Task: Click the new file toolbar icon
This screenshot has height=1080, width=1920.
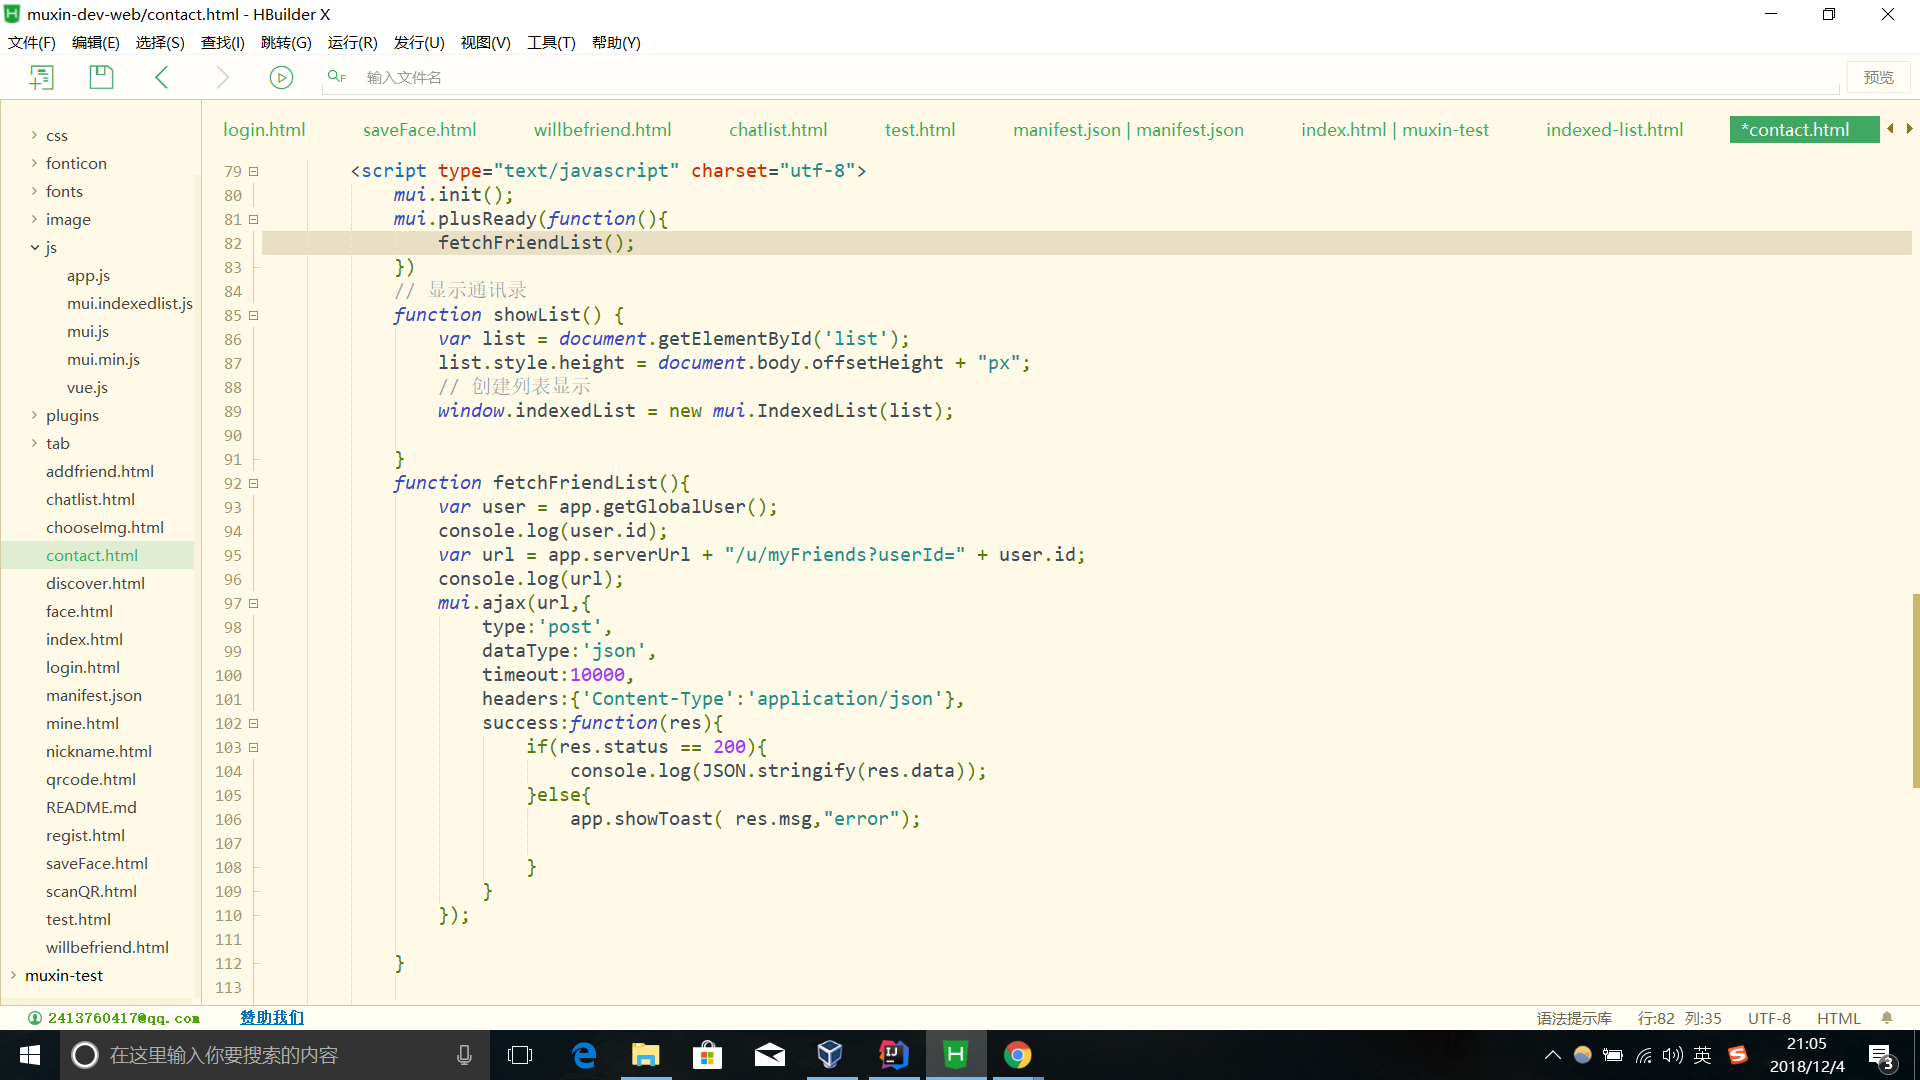Action: point(42,77)
